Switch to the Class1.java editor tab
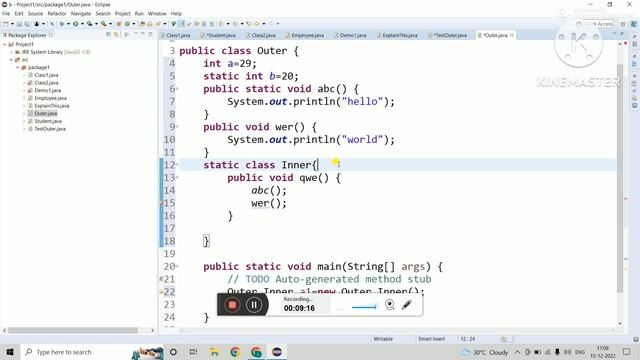640x360 pixels. [x=176, y=35]
